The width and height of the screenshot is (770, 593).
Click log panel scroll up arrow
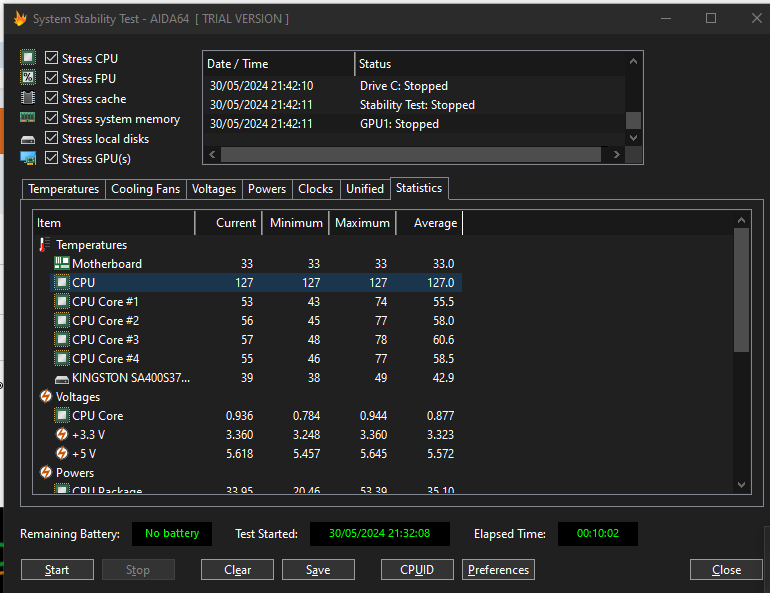tap(633, 61)
